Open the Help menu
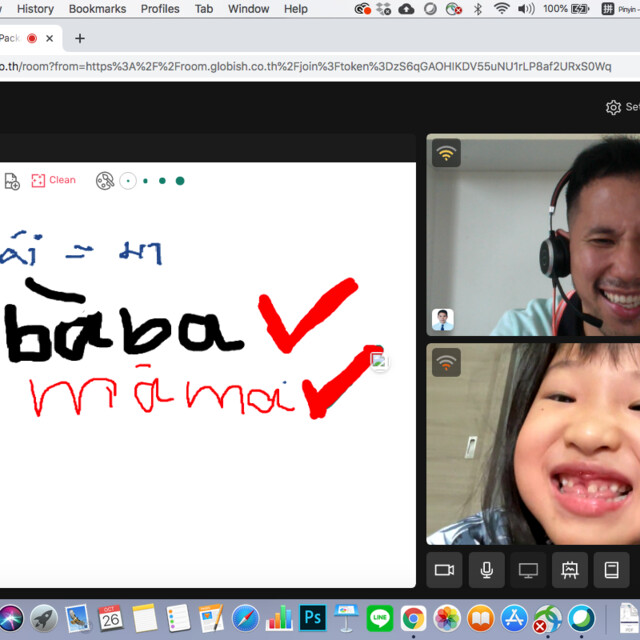640x640 pixels. 296,9
